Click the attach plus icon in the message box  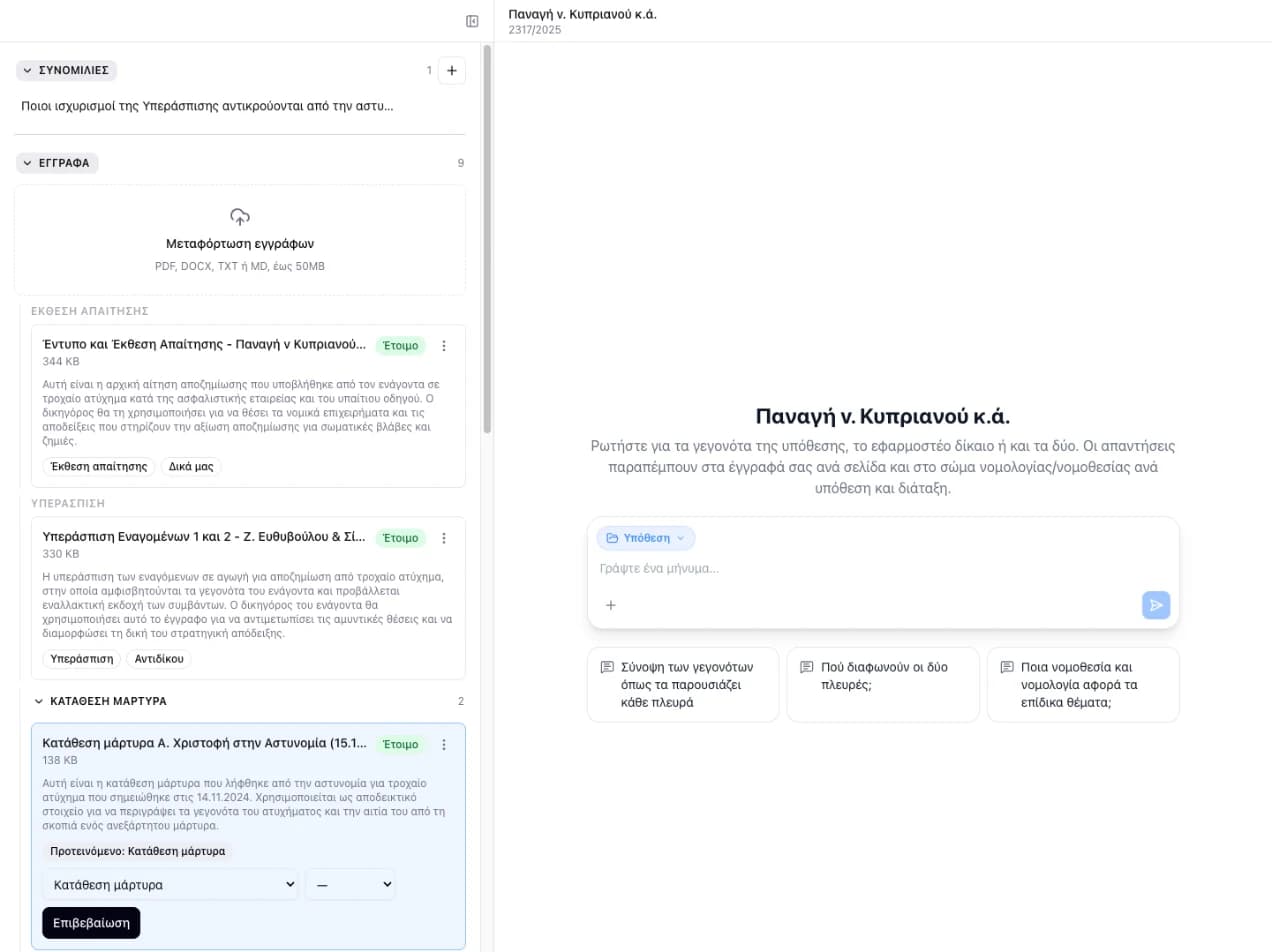(611, 605)
